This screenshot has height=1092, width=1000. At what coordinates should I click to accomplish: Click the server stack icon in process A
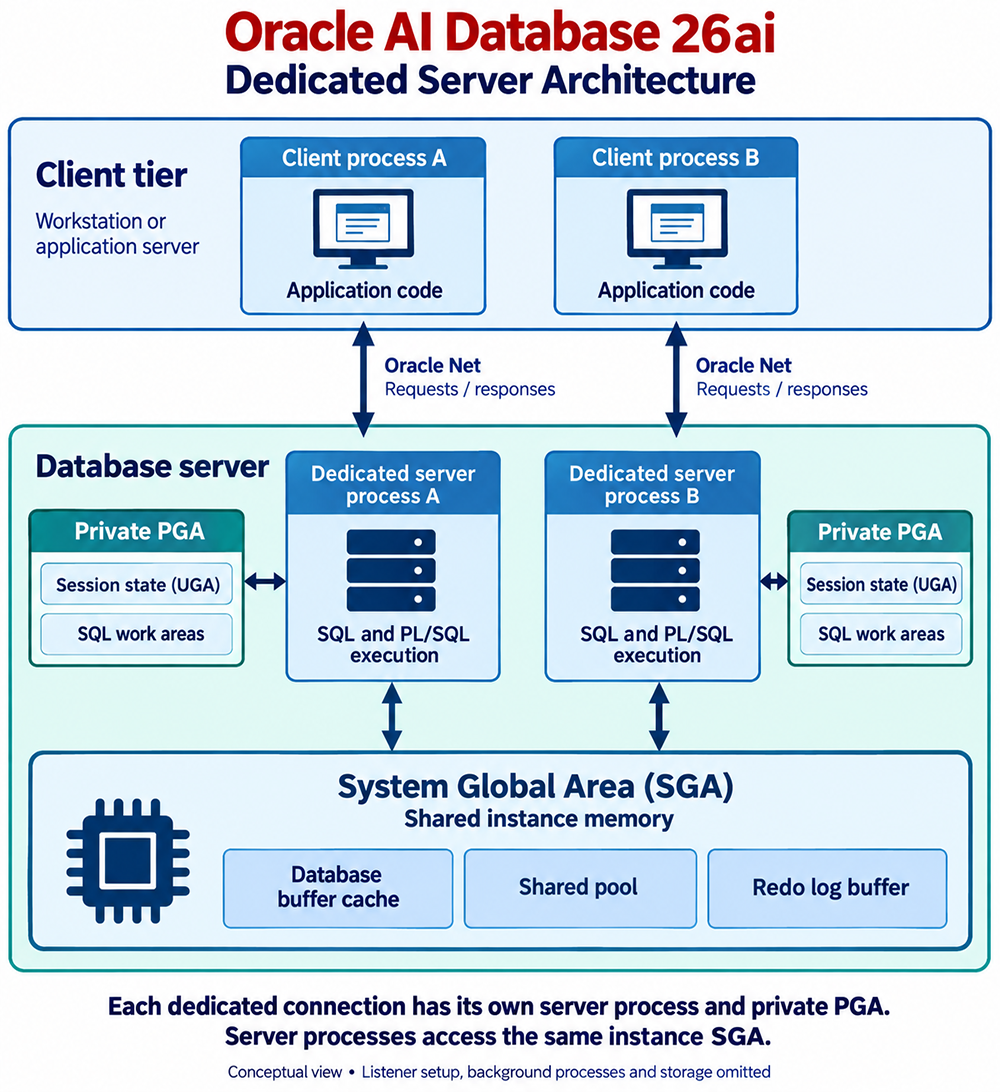391,570
